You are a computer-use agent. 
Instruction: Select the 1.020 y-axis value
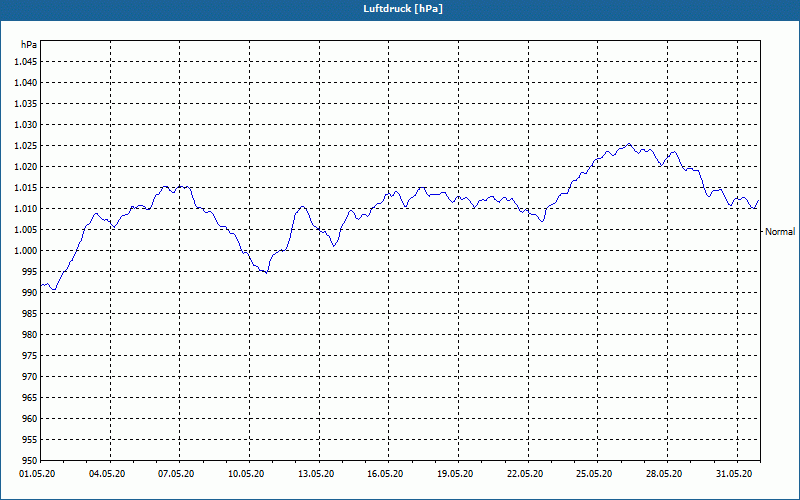tap(24, 167)
